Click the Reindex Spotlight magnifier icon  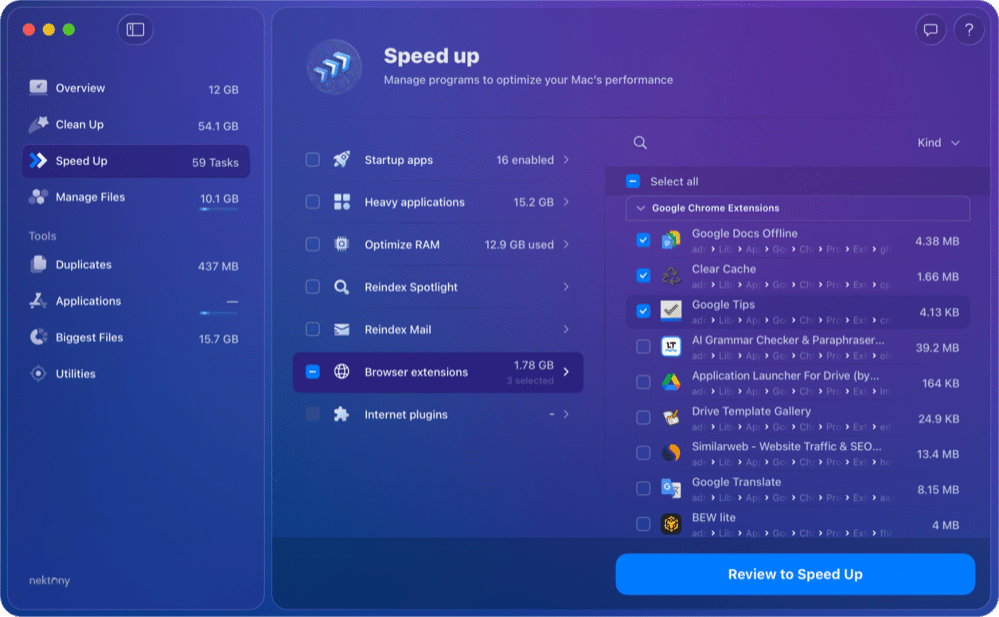point(341,287)
